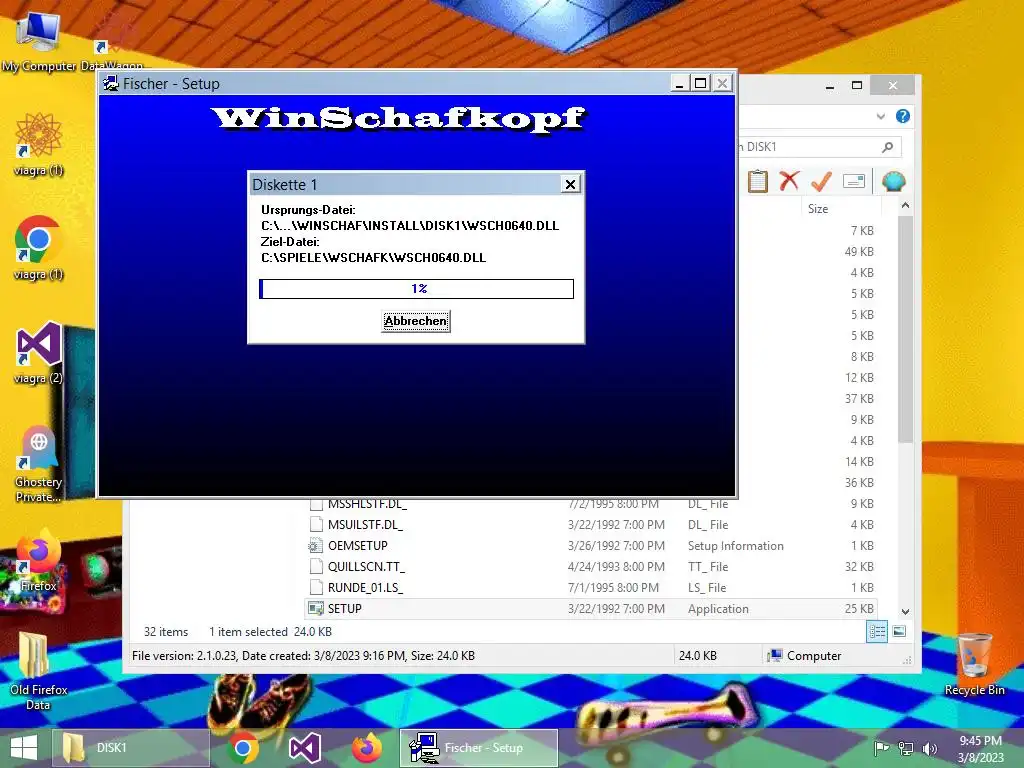Screen dimensions: 1024x768
Task: Click the taskbar clock showing 9:45 PM
Action: click(980, 748)
